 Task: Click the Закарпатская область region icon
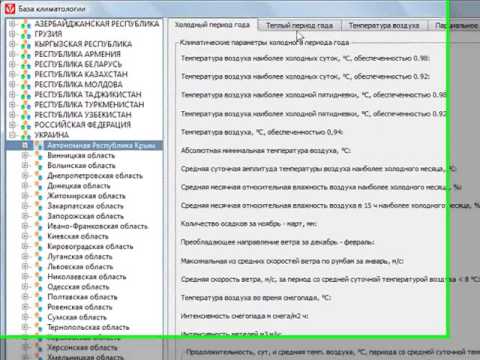click(39, 206)
